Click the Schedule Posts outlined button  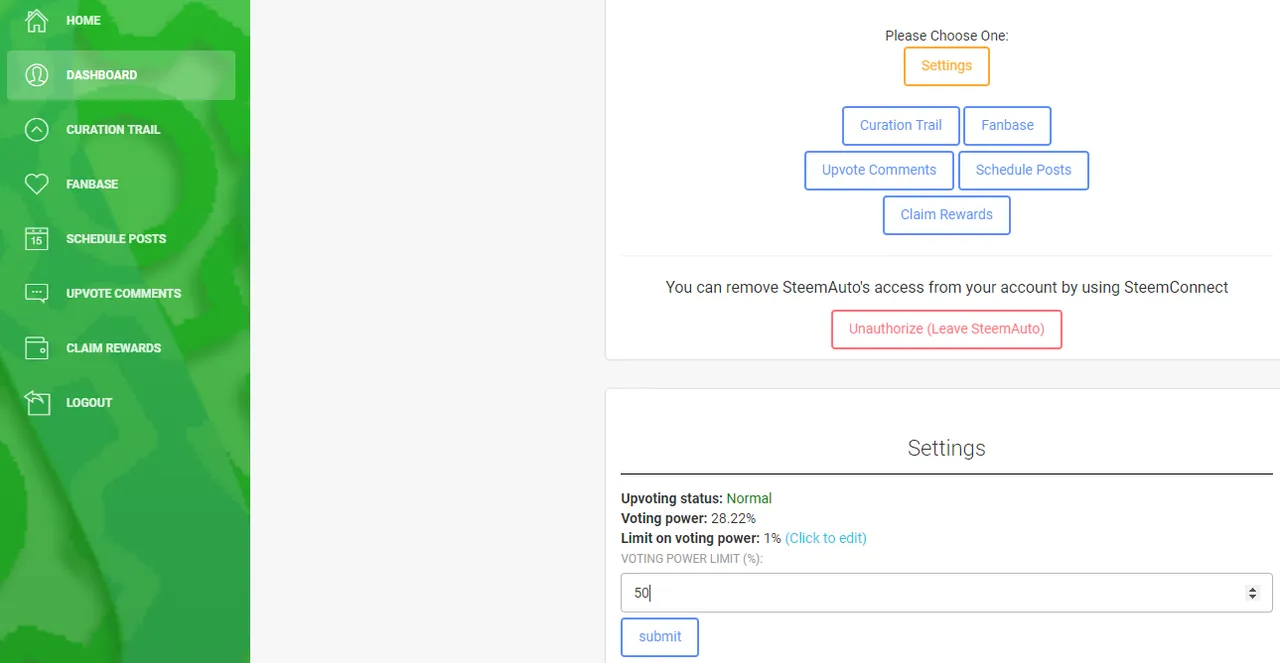(1023, 170)
